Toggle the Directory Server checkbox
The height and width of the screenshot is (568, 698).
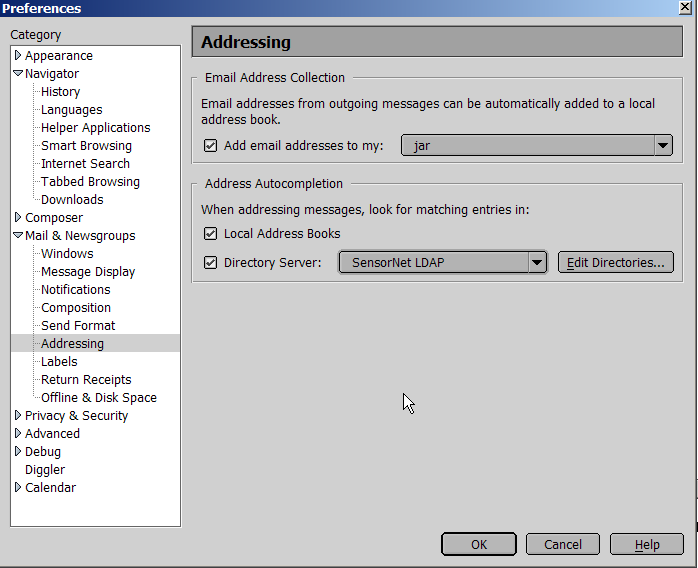coord(210,263)
